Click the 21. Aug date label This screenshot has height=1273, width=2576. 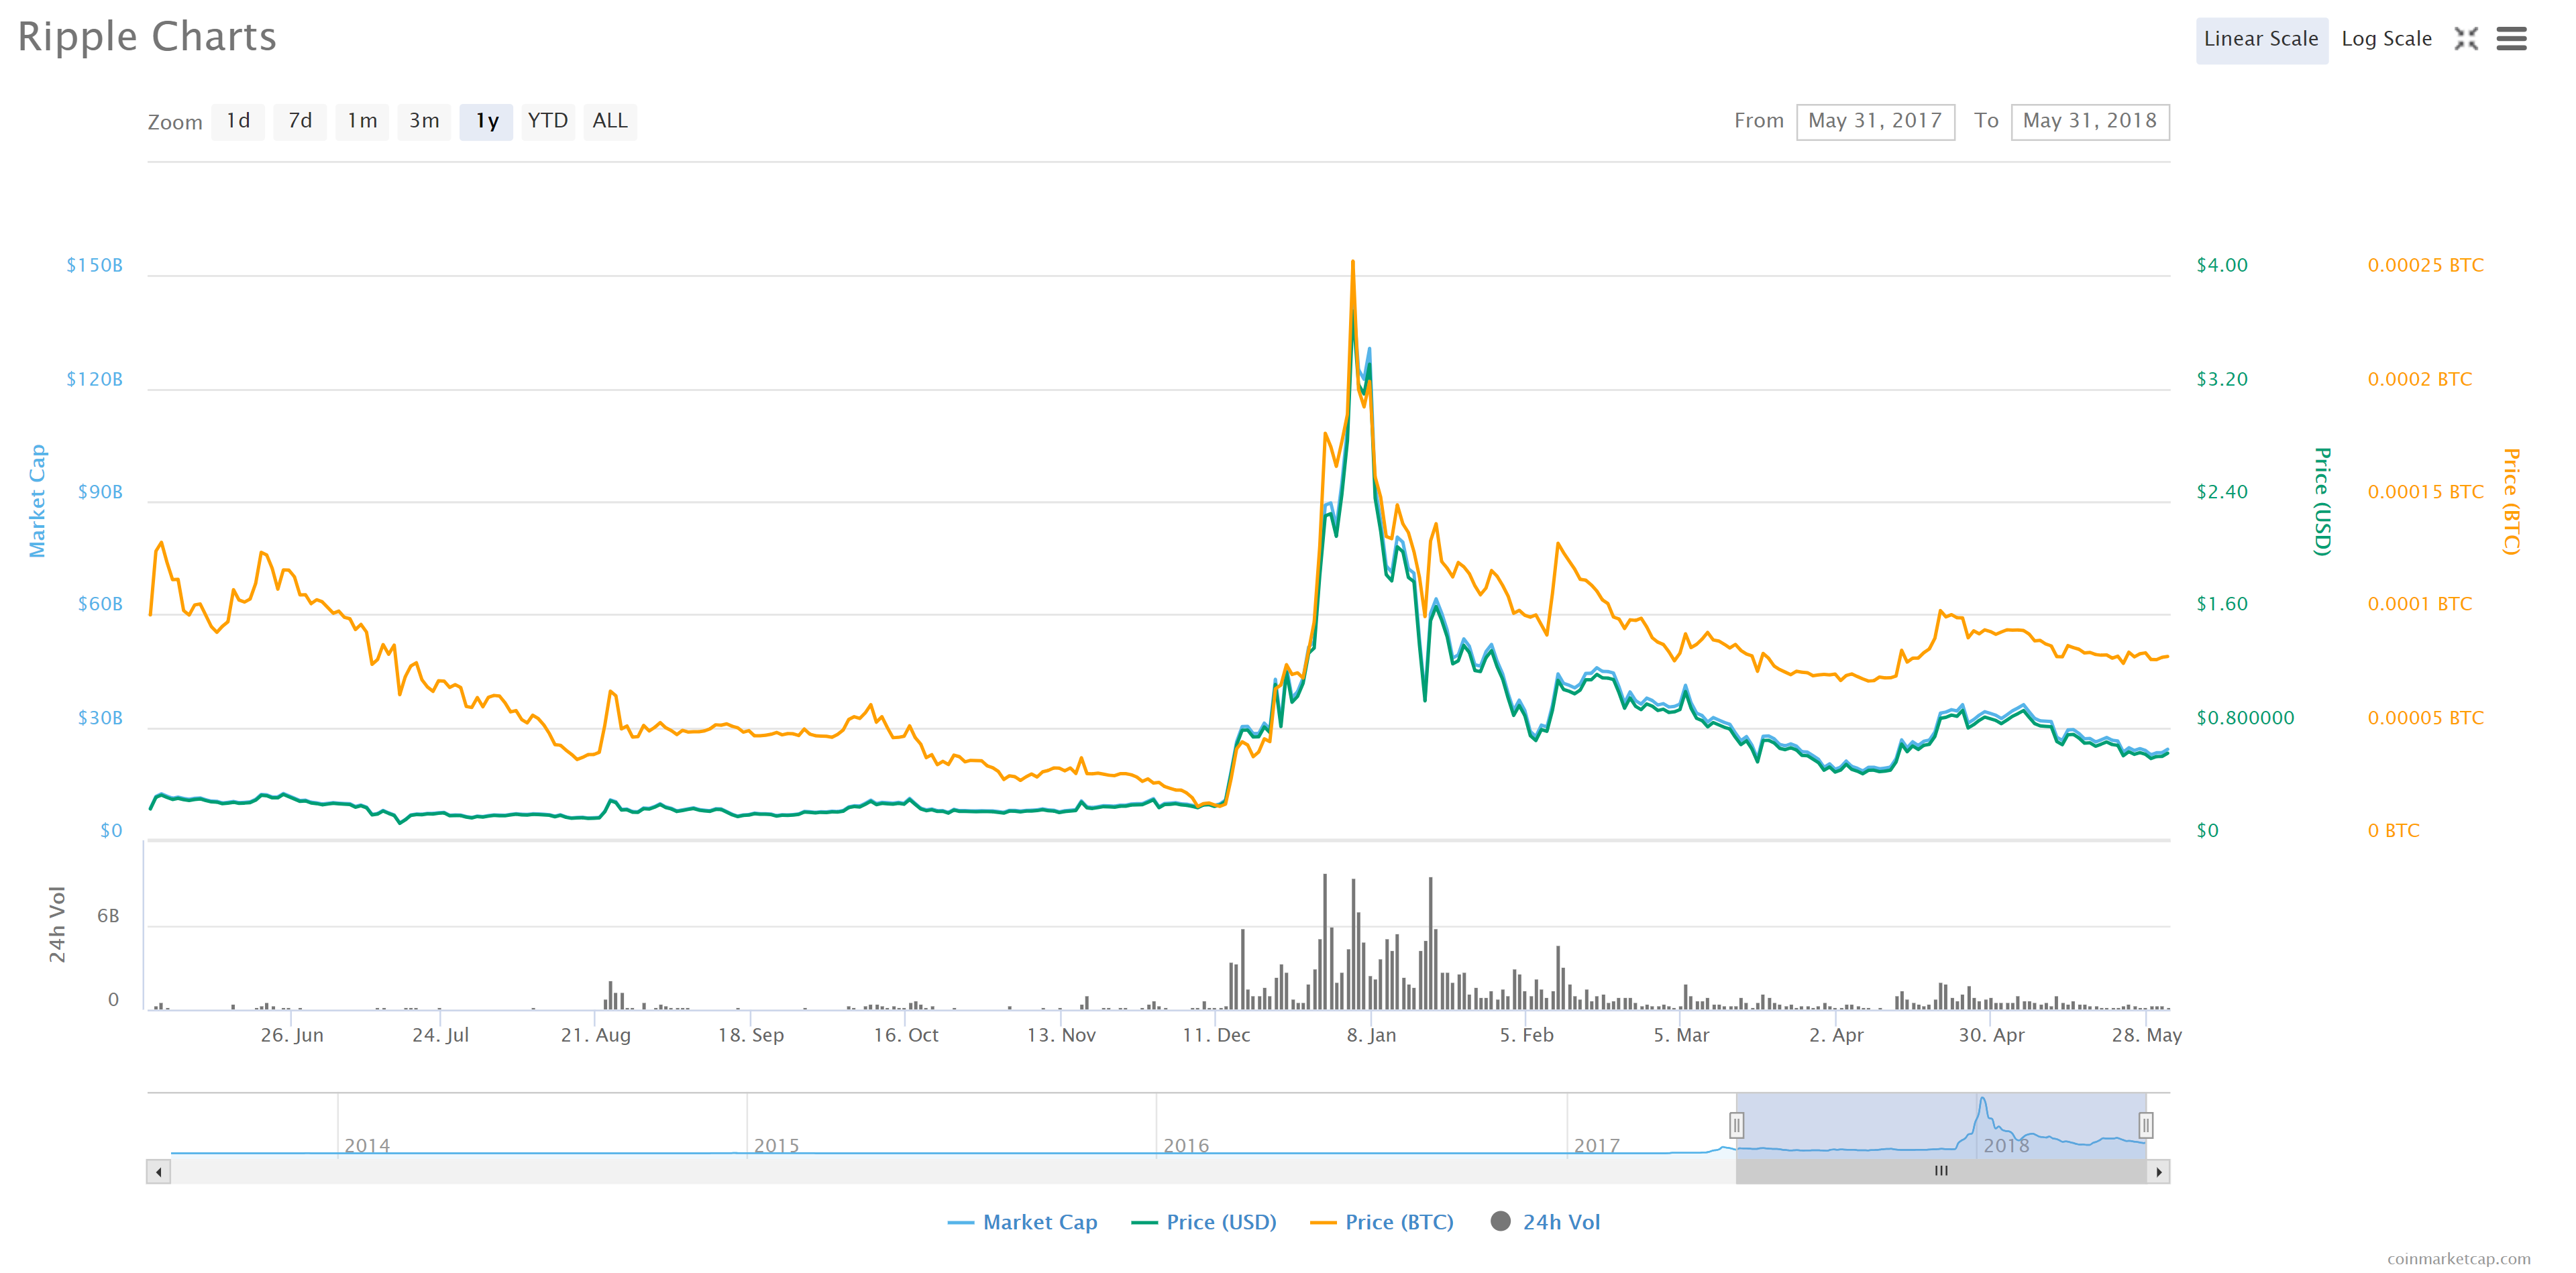pos(596,1036)
